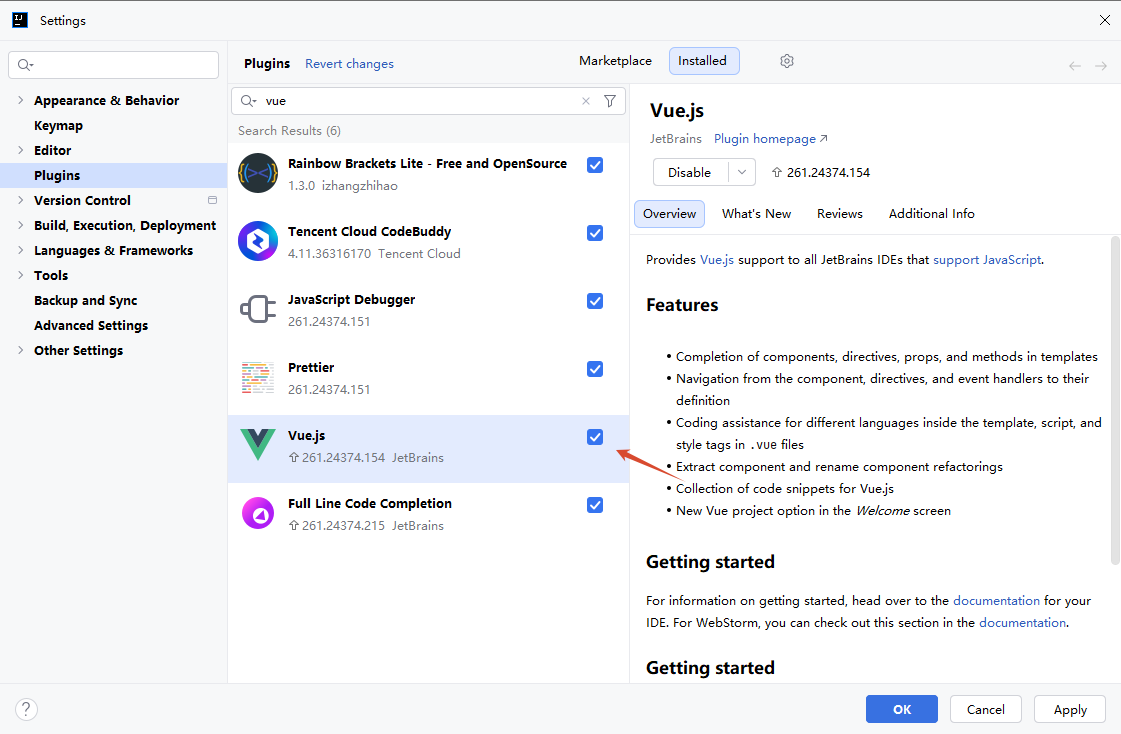This screenshot has width=1121, height=734.
Task: Click the OK button
Action: (x=901, y=709)
